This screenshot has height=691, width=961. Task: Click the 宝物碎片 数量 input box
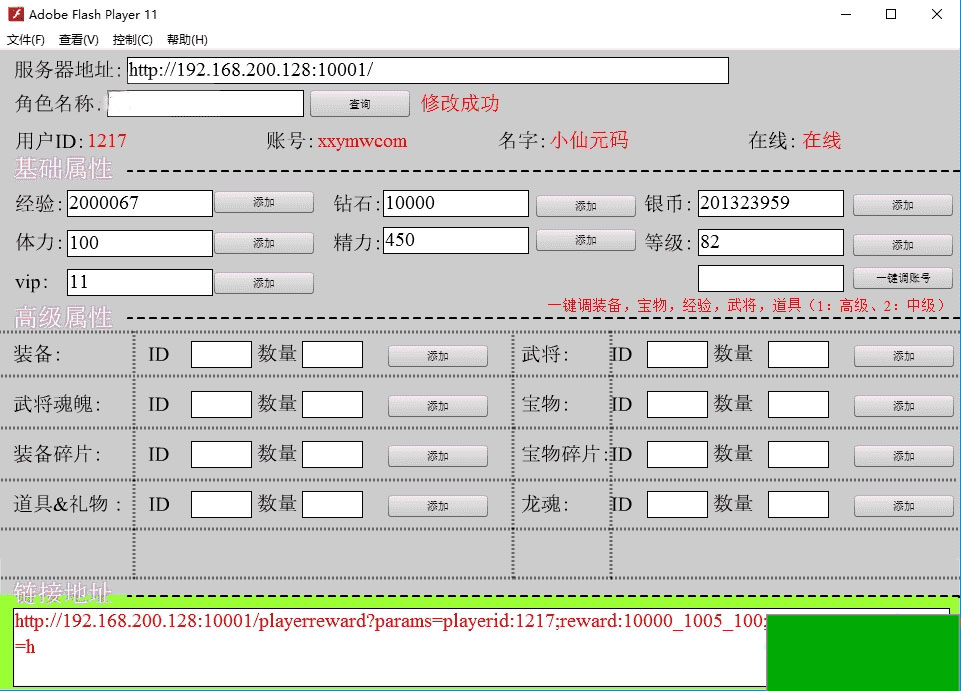(x=797, y=454)
